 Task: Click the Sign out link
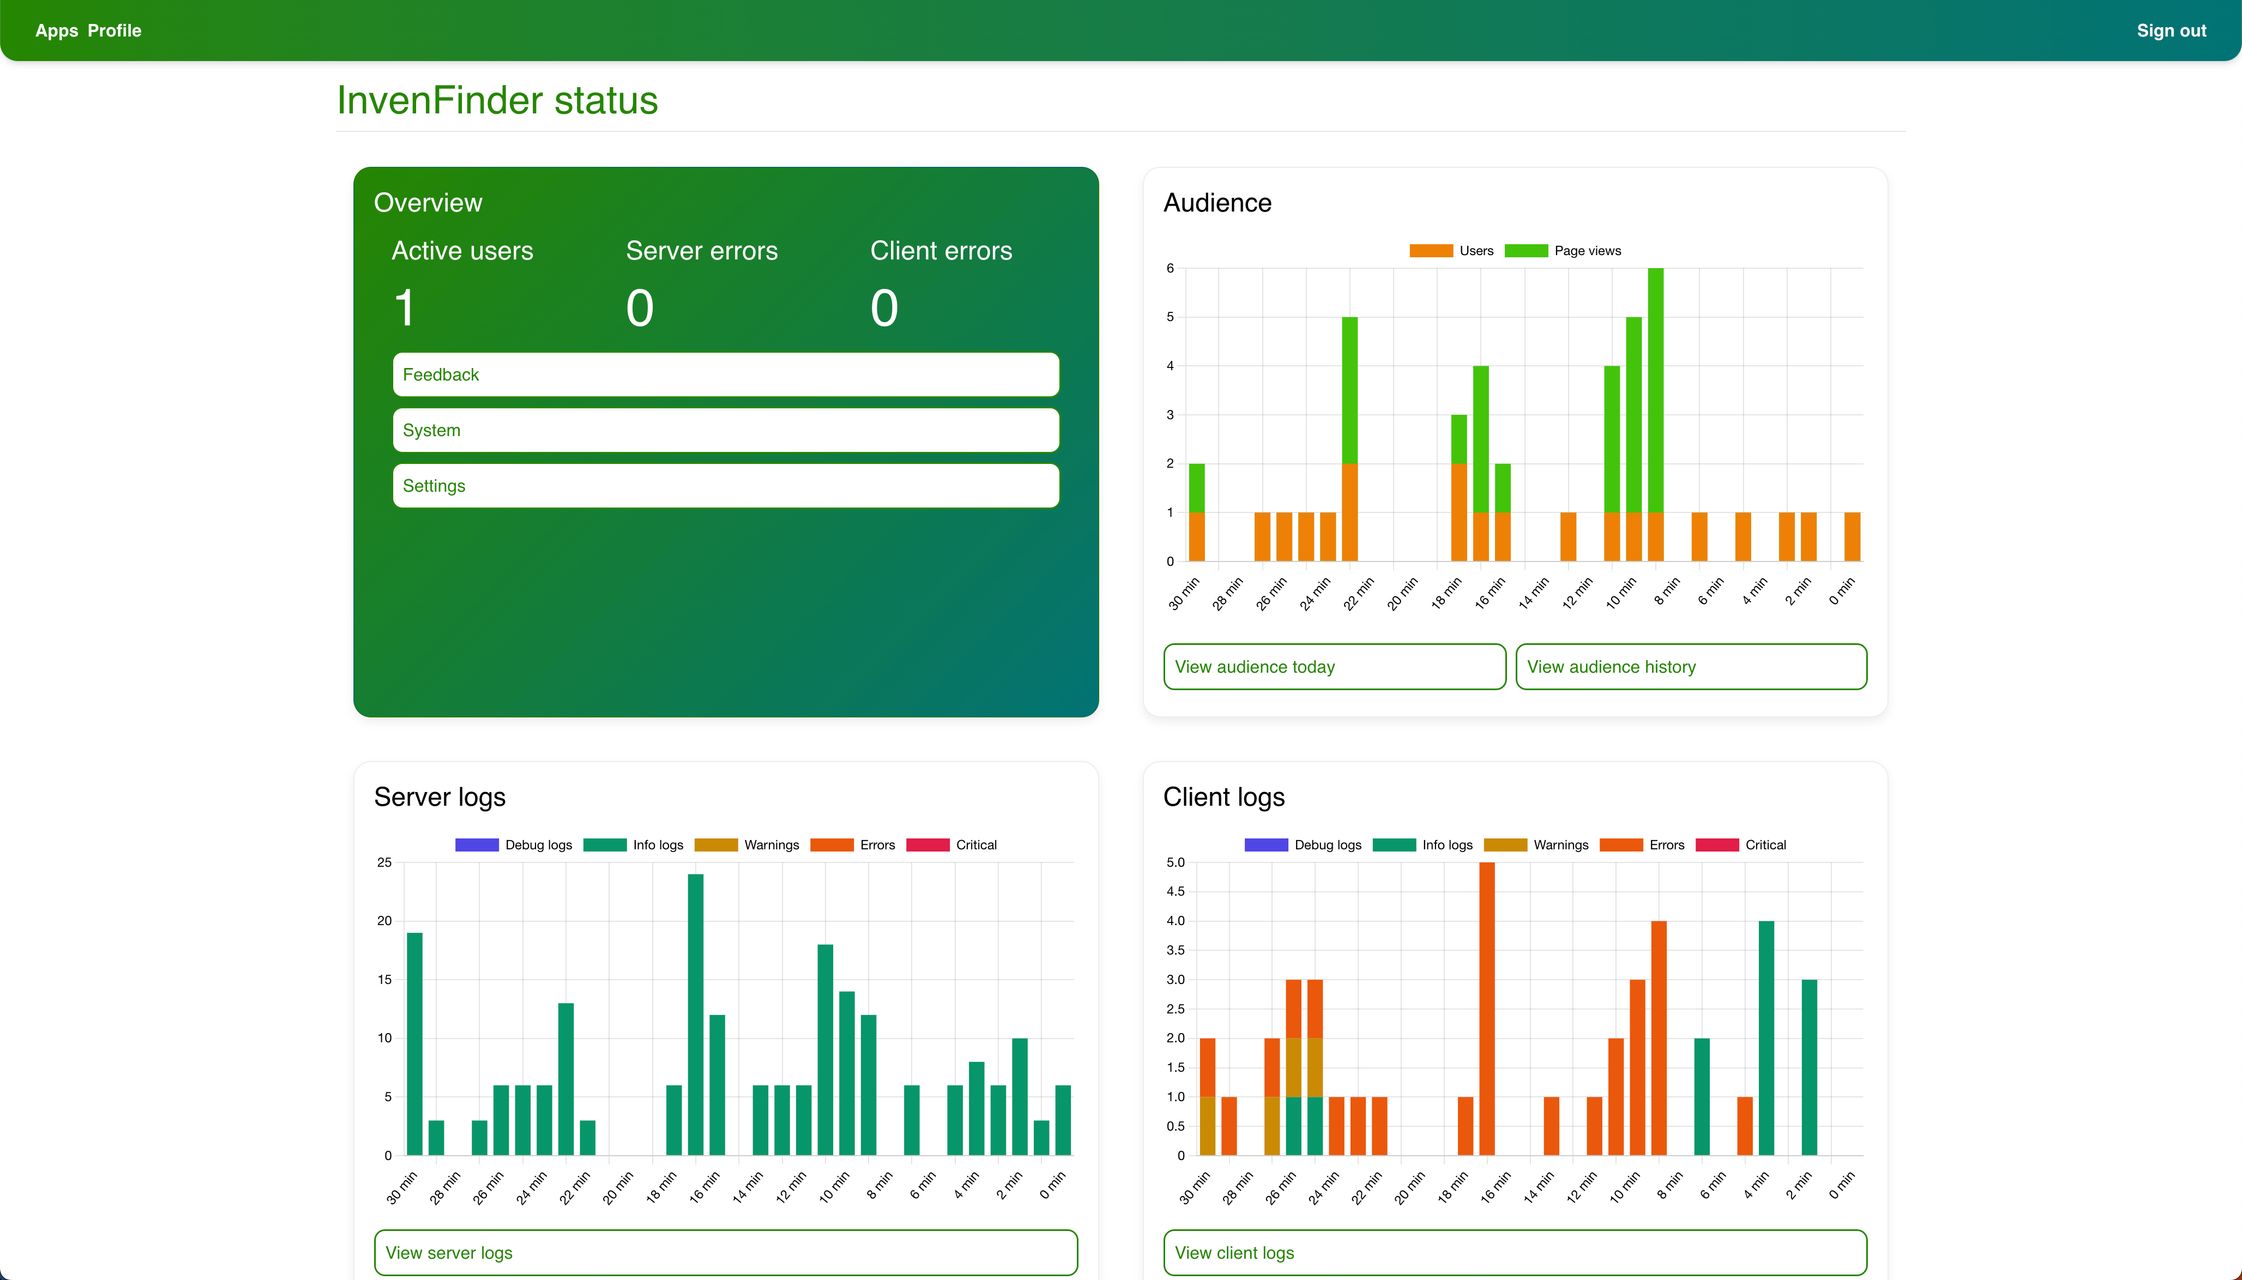[2171, 31]
